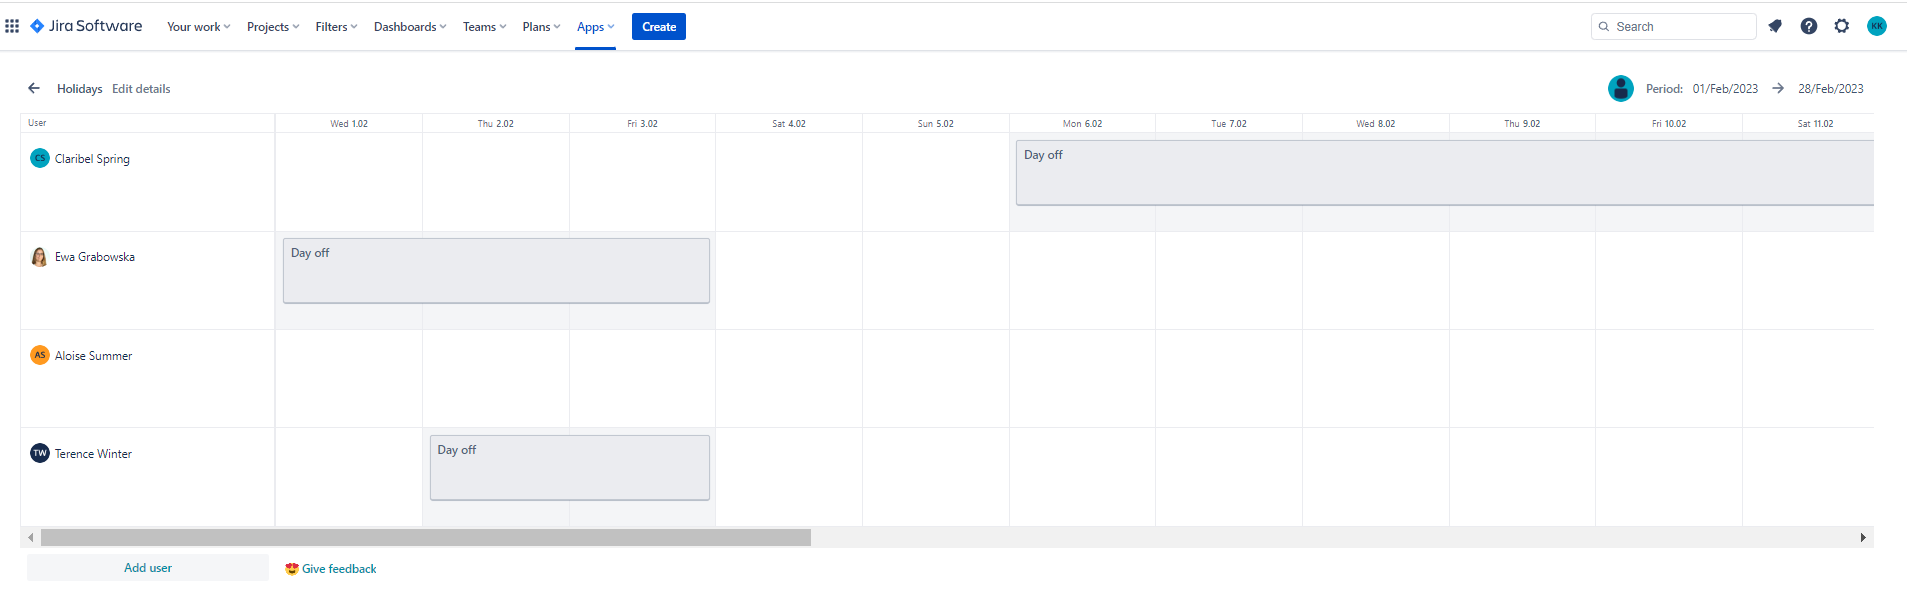Click the Holidays title text
1907x607 pixels.
point(80,89)
